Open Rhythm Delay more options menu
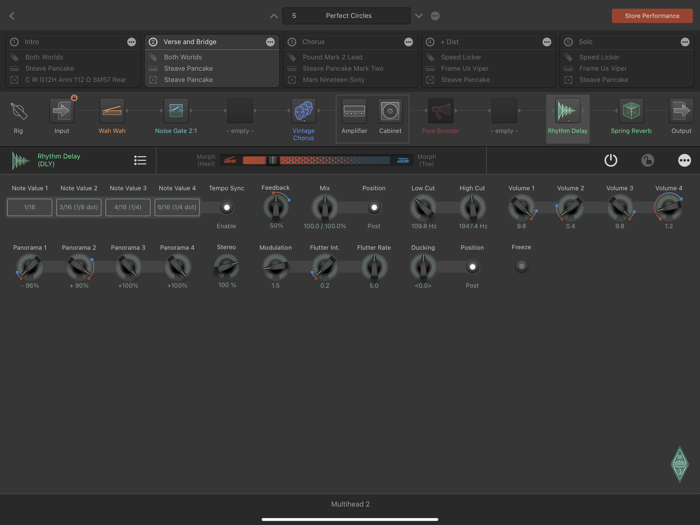Image resolution: width=700 pixels, height=525 pixels. [x=684, y=160]
